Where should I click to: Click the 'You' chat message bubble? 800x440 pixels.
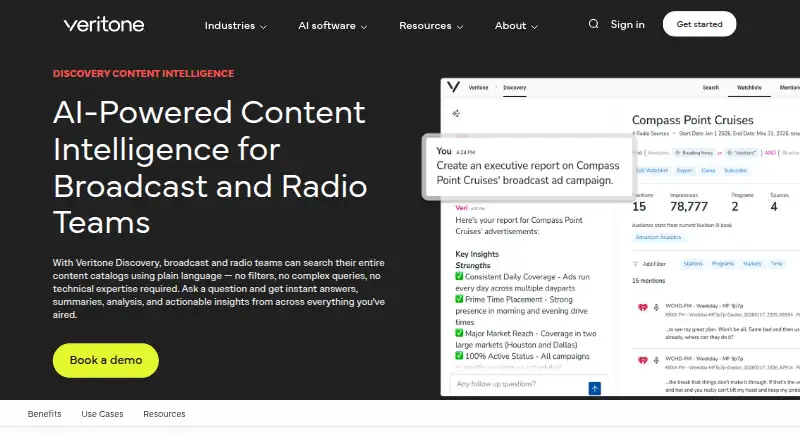(x=528, y=166)
